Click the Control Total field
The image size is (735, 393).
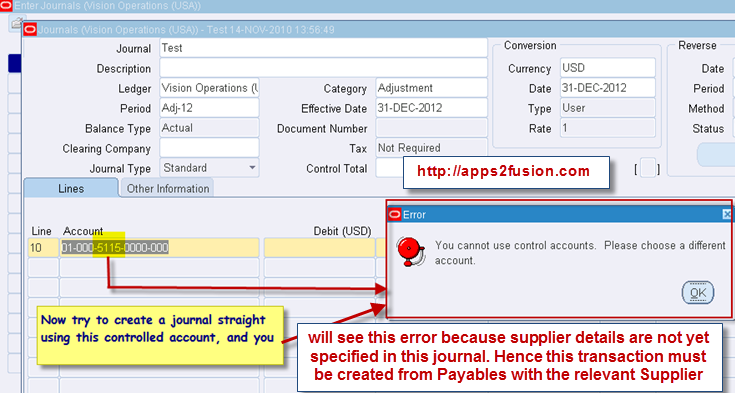[x=389, y=168]
